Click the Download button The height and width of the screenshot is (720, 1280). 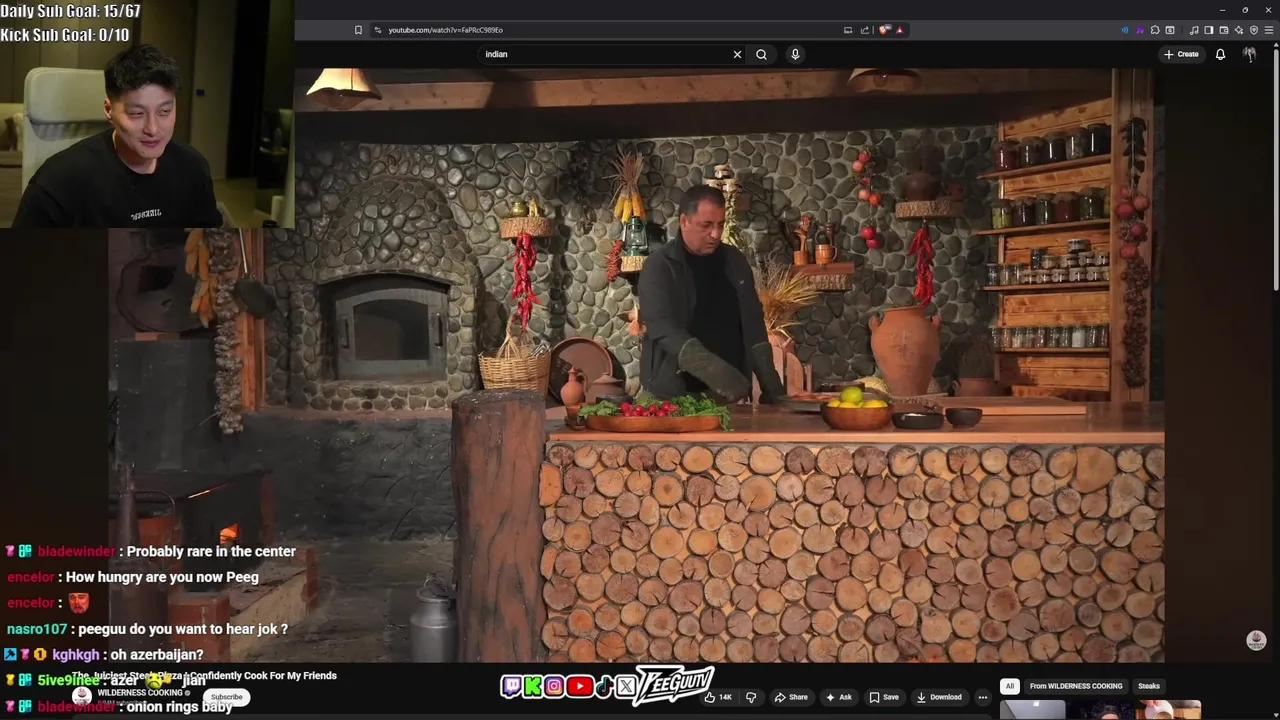tap(939, 697)
